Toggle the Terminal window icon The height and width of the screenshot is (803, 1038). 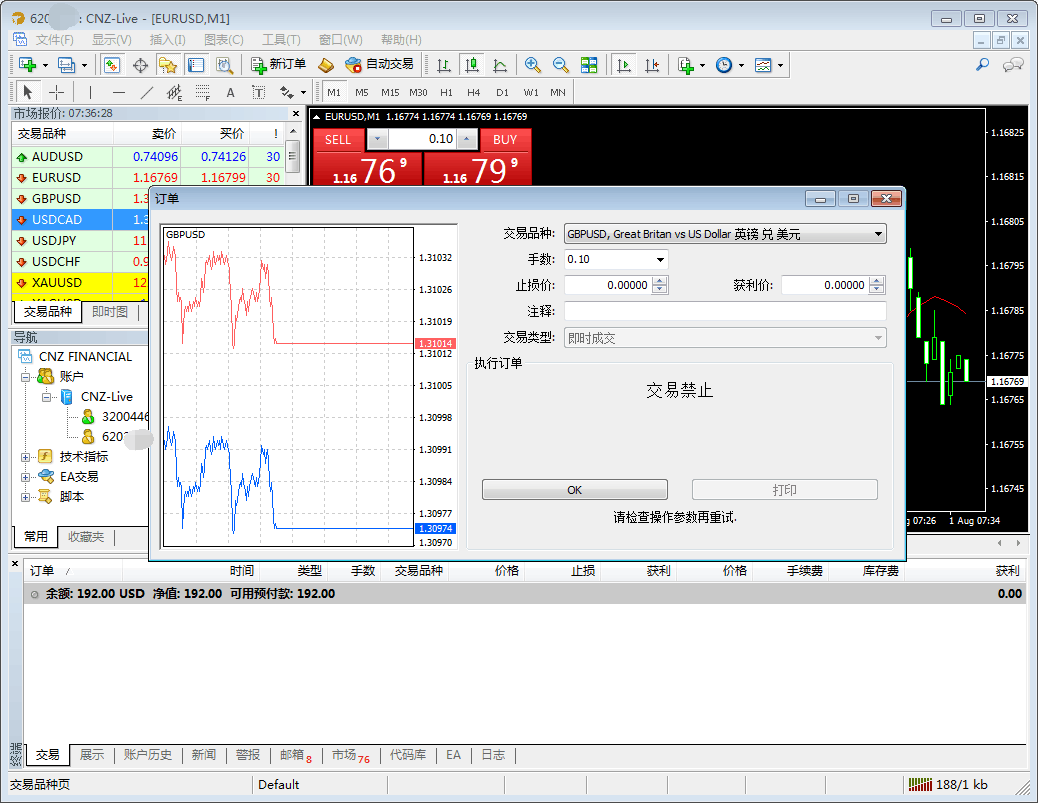coord(195,65)
